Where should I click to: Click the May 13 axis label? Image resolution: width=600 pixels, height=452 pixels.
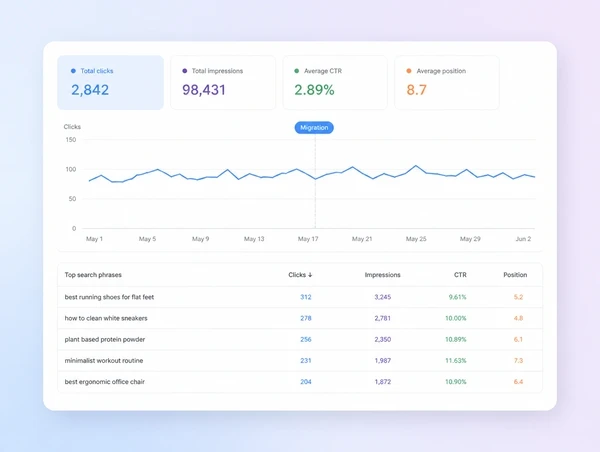[x=254, y=239]
